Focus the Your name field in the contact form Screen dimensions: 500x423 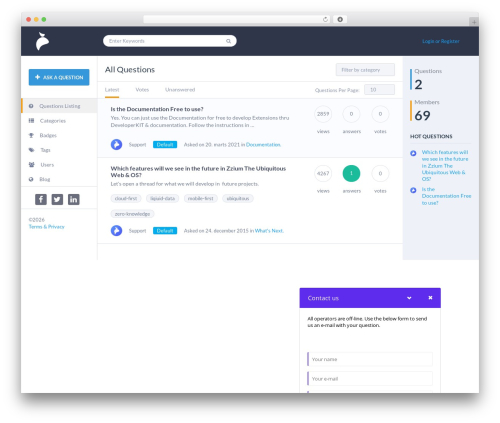click(x=370, y=359)
